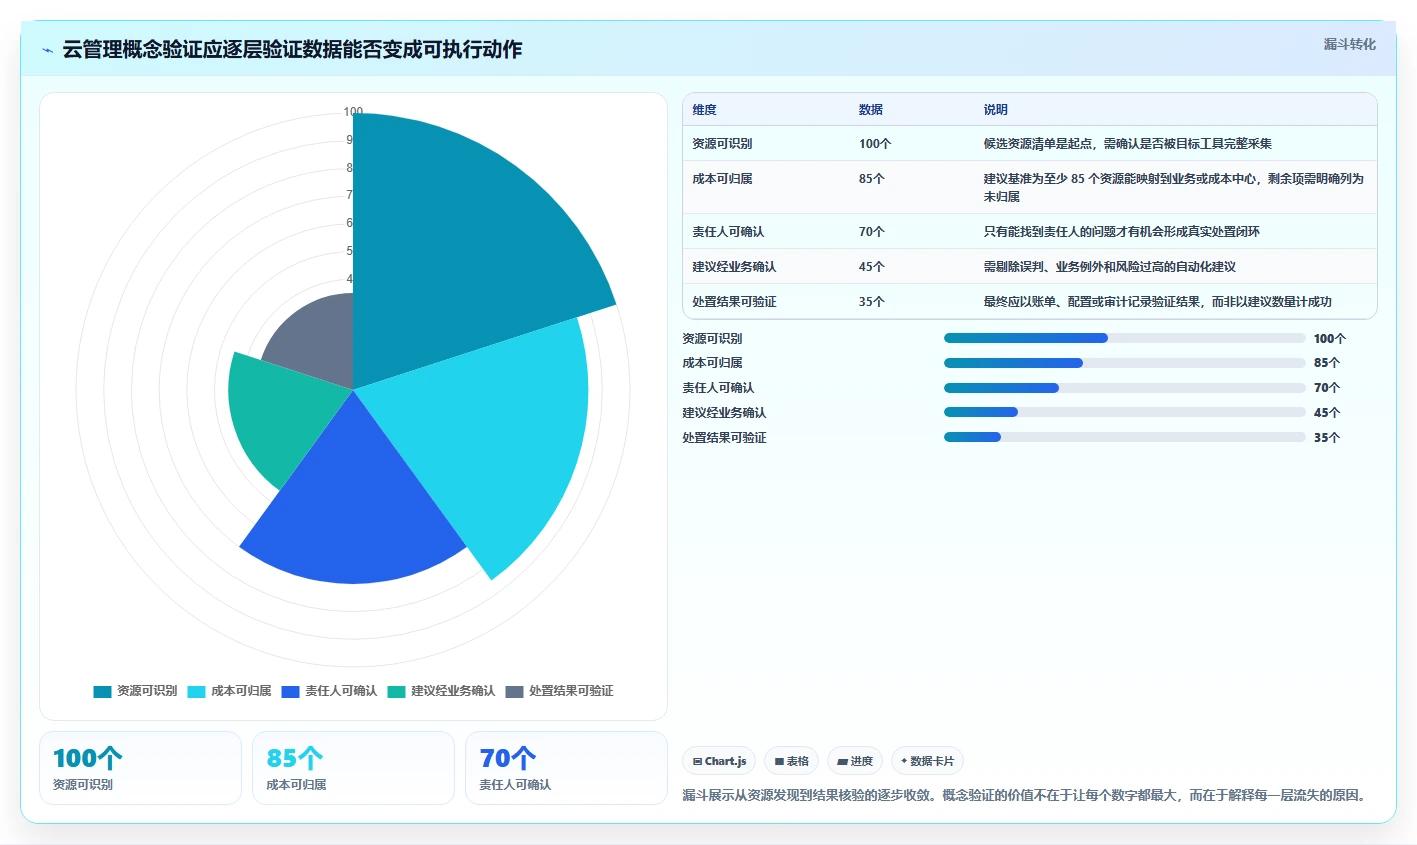
Task: Toggle the 处置结果可验证 legend swatch
Action: (x=514, y=691)
